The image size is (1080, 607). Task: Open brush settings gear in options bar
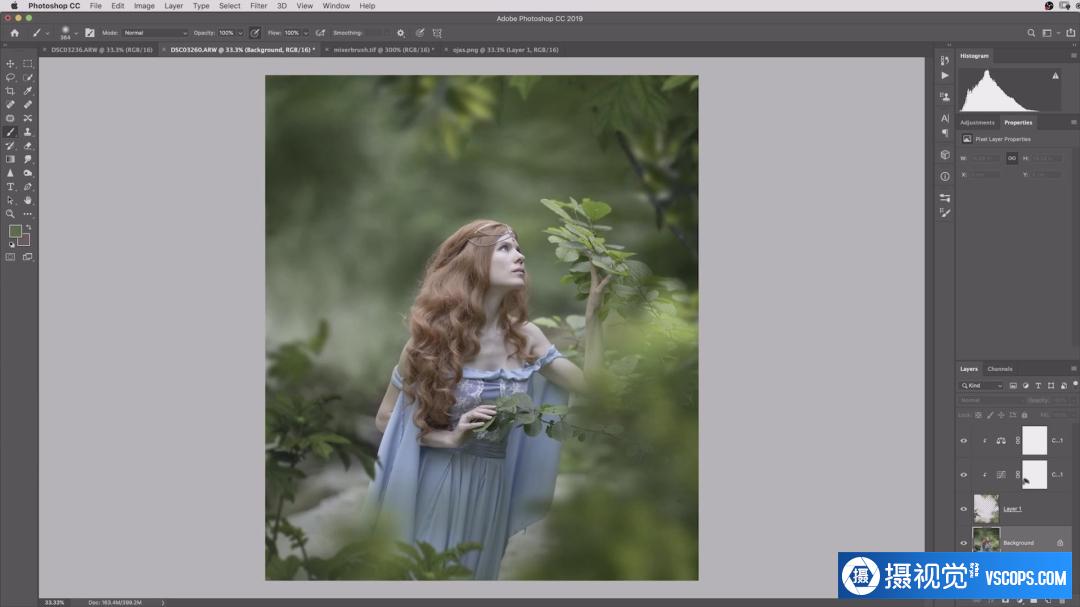coord(401,32)
